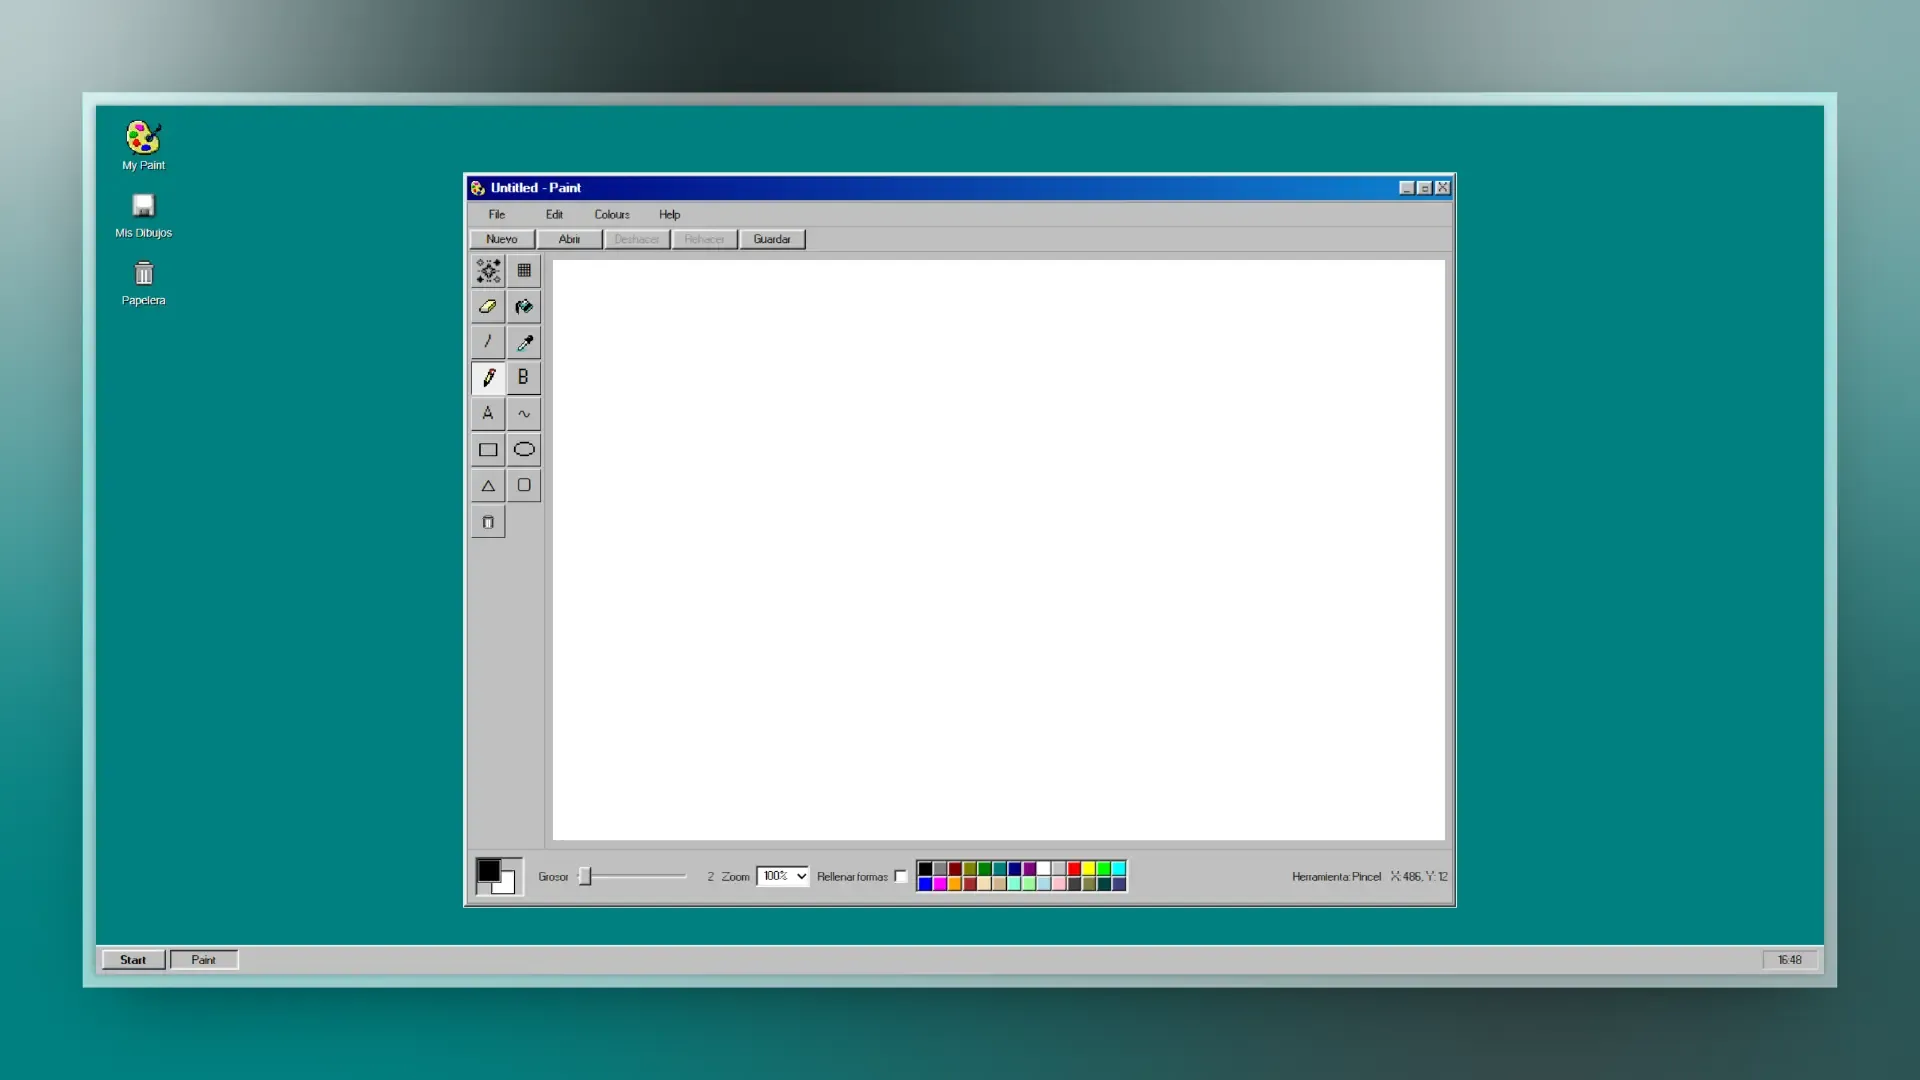Enable the Rellenar formas checkbox
Screen dimensions: 1920x1080
click(x=900, y=876)
